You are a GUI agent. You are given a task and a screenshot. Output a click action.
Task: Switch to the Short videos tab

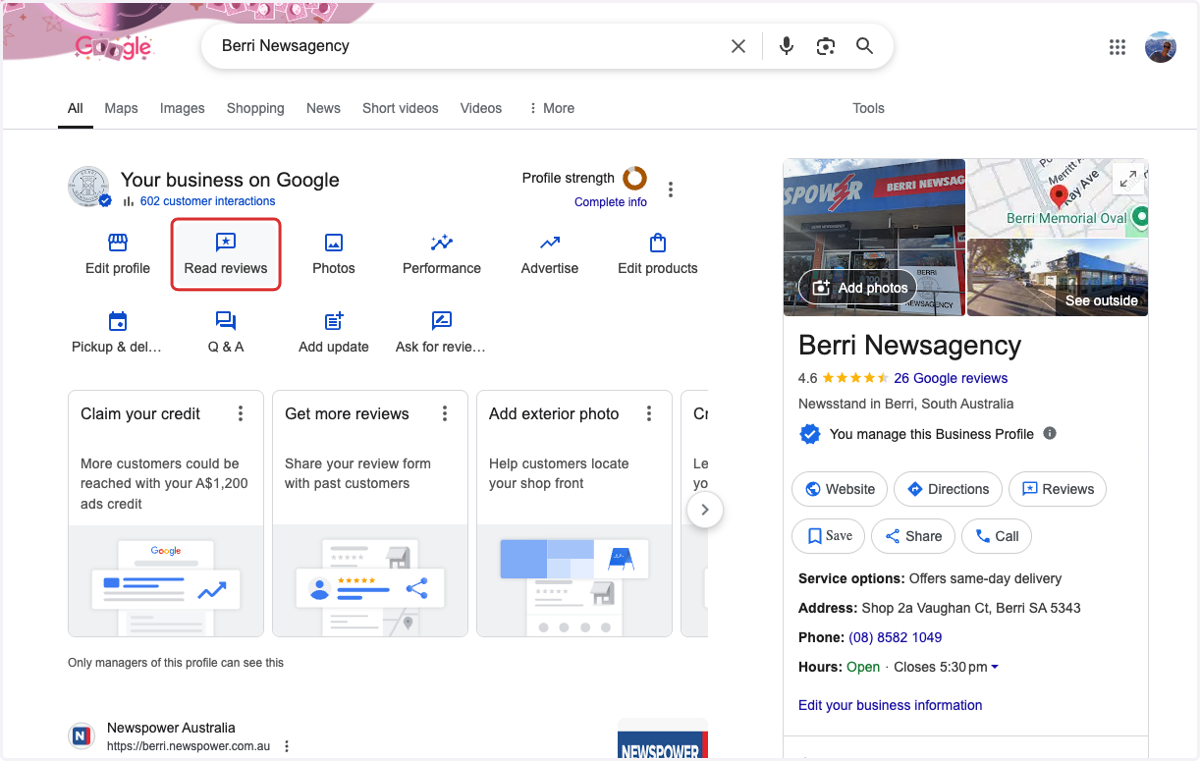pos(400,108)
